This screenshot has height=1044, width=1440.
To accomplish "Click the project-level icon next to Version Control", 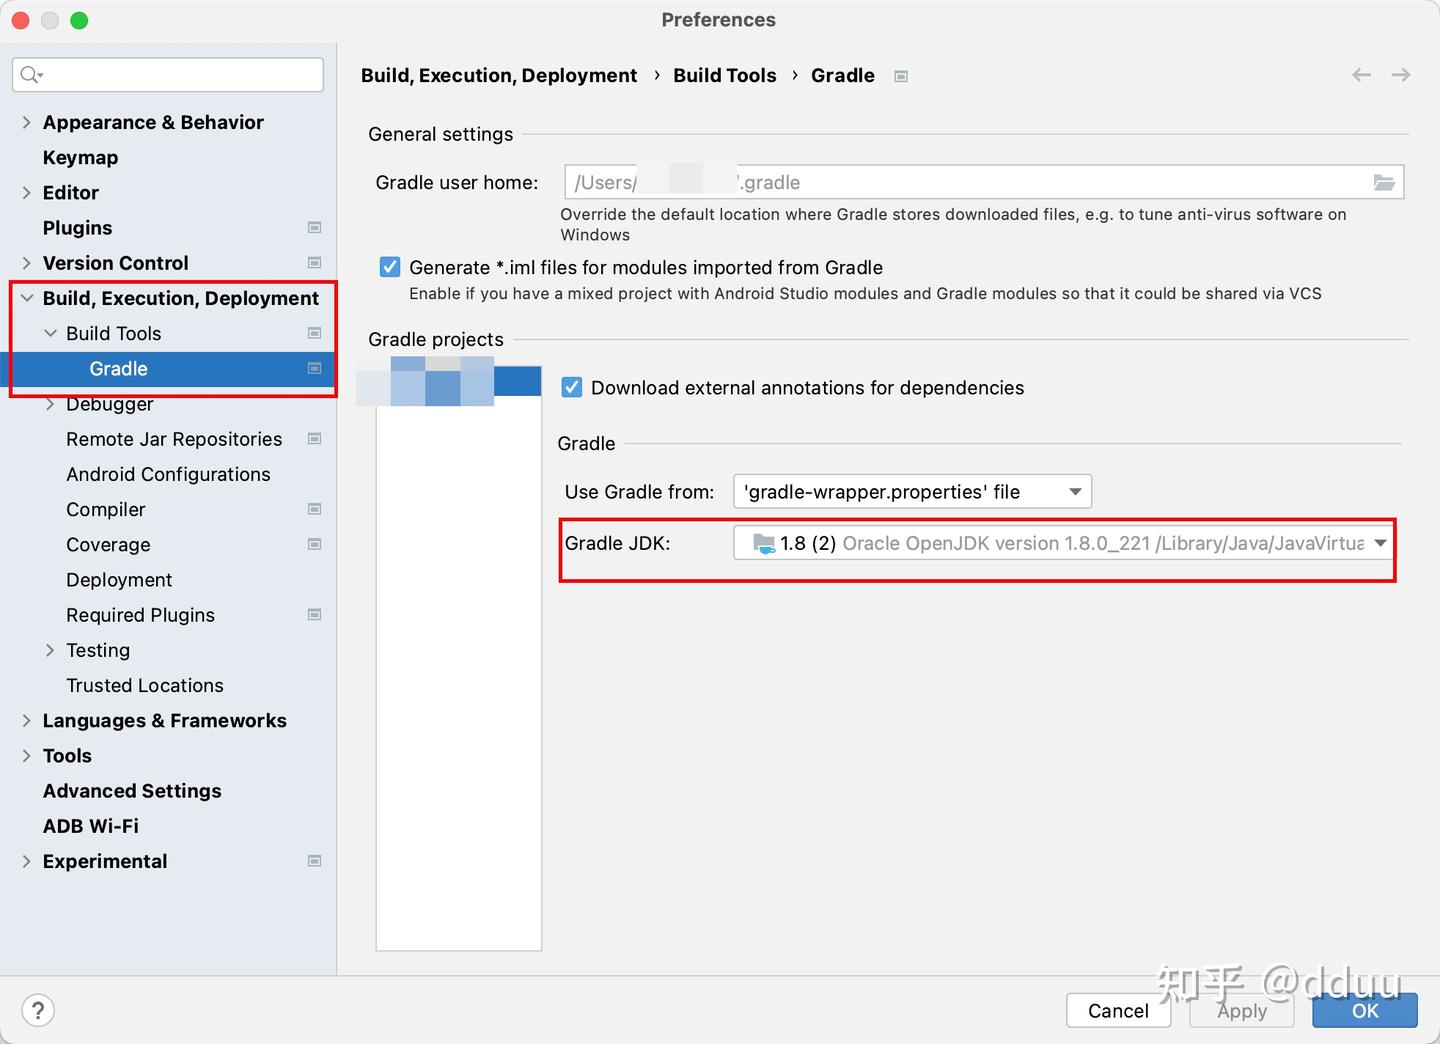I will click(x=314, y=263).
